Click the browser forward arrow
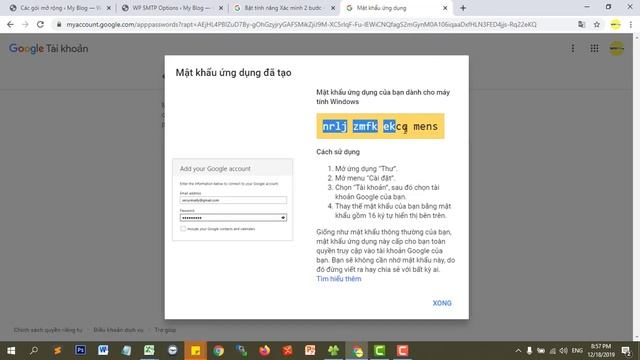Screen dimensions: 640x360 click(x=25, y=24)
